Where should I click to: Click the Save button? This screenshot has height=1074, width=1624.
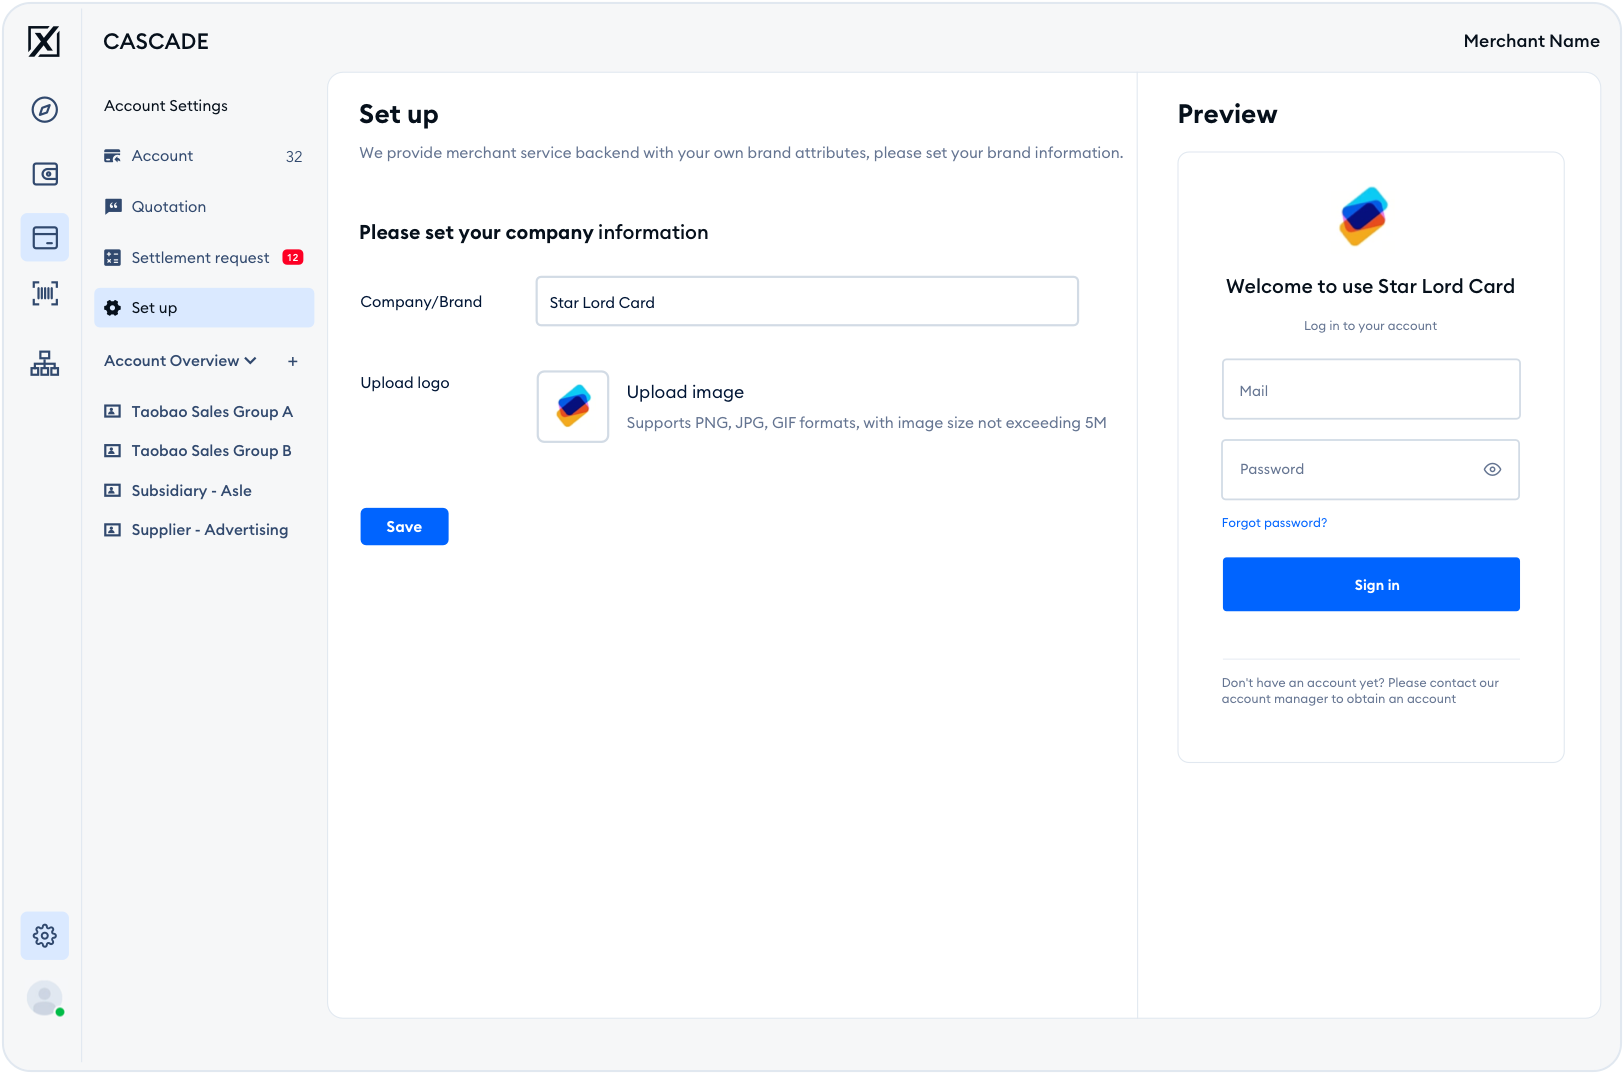coord(404,527)
